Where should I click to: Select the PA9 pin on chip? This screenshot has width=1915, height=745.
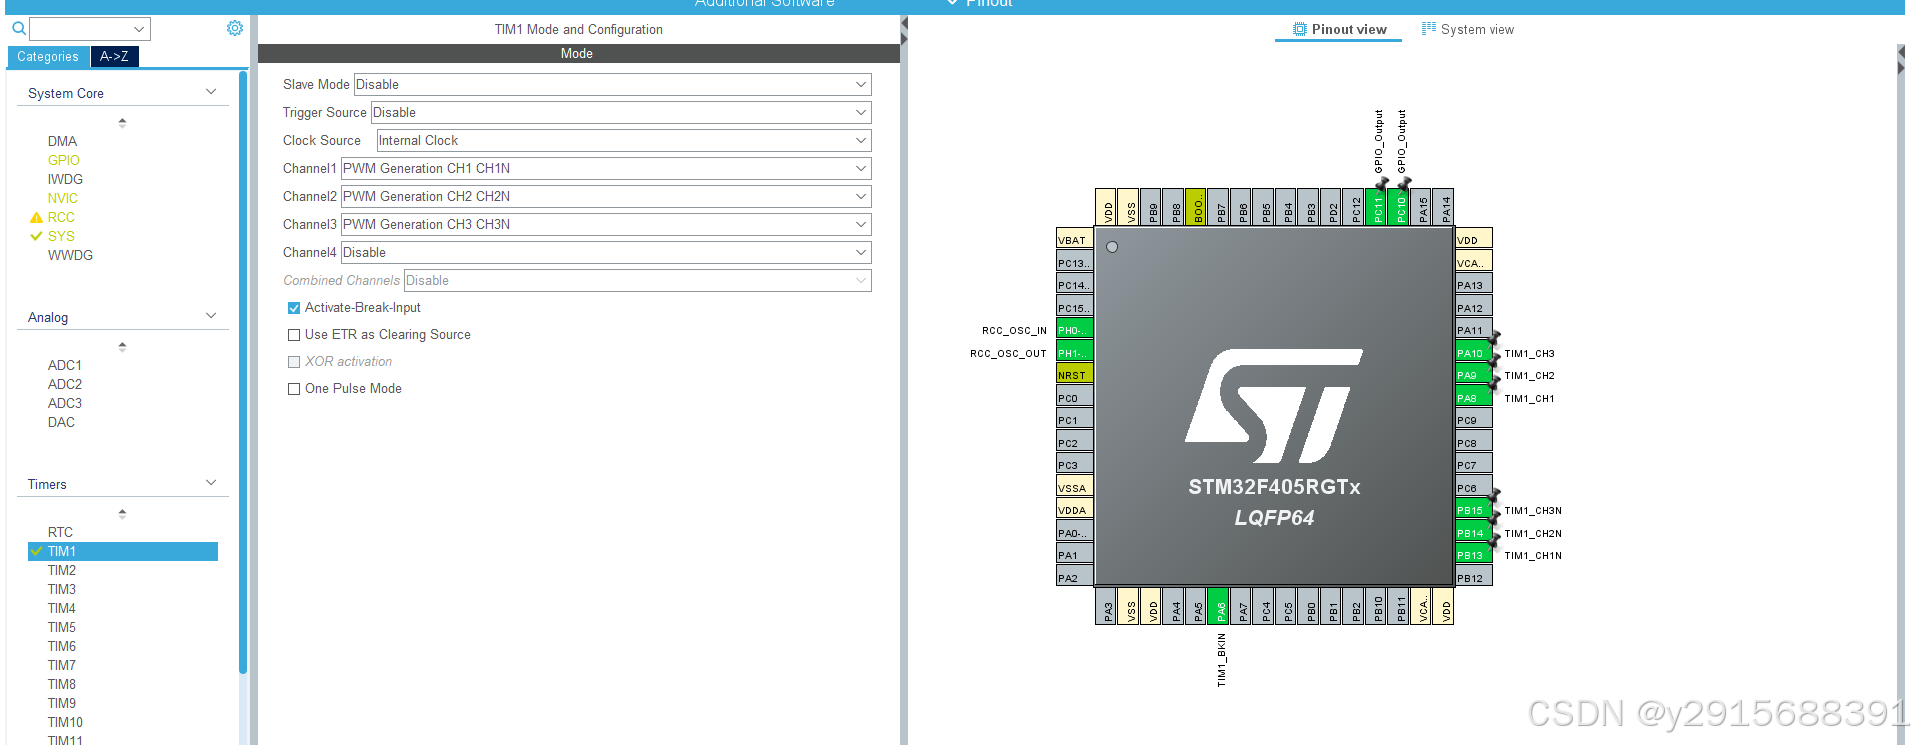coord(1474,375)
